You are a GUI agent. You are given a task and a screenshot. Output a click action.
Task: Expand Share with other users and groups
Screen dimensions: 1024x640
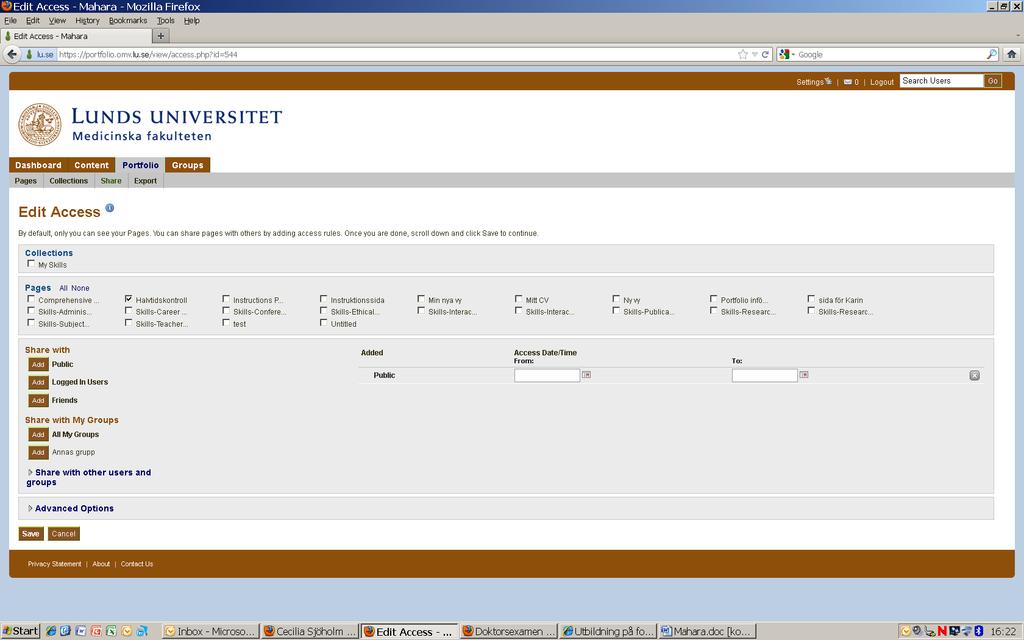point(88,477)
